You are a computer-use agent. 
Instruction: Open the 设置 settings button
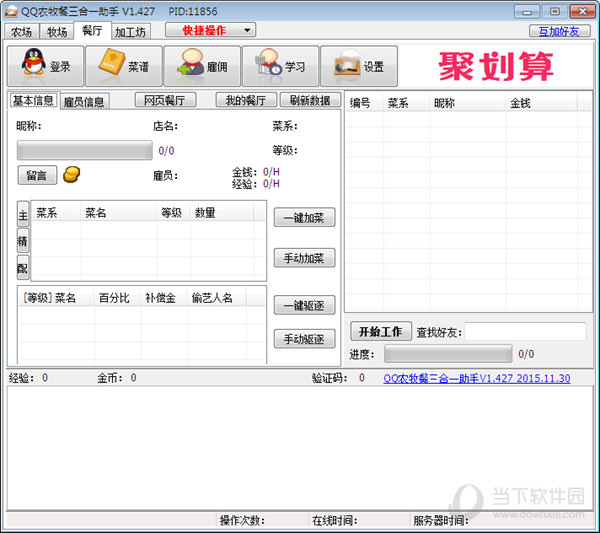tap(359, 66)
